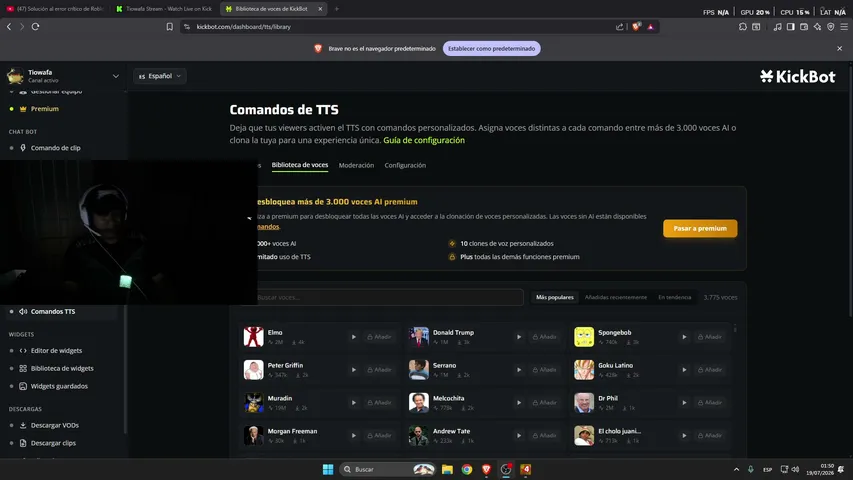Open Descargar VODs in sidebar

point(54,426)
